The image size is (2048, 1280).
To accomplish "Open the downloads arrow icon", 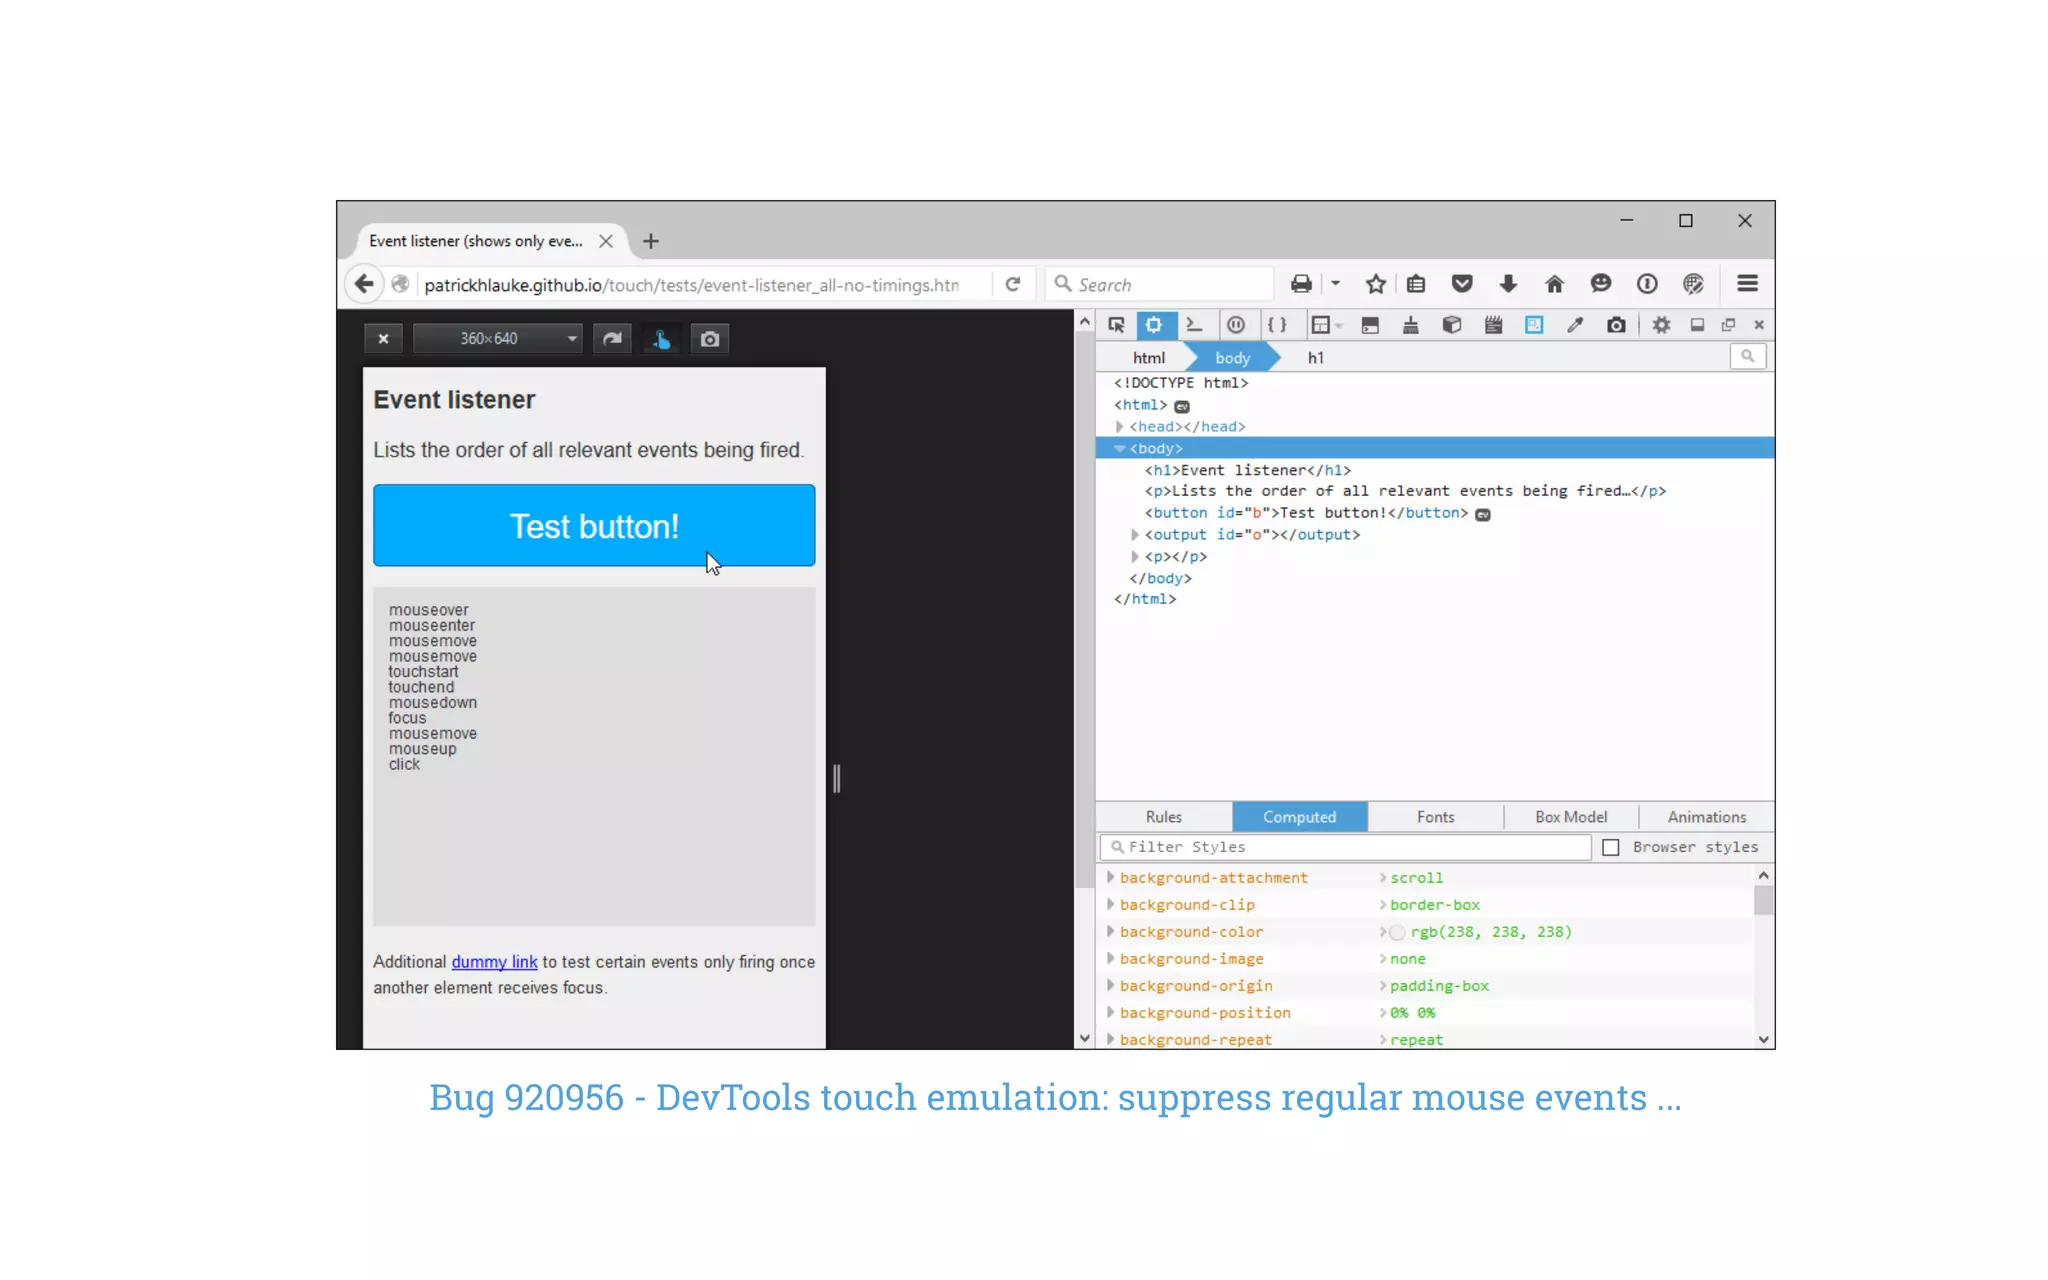I will pos(1508,284).
